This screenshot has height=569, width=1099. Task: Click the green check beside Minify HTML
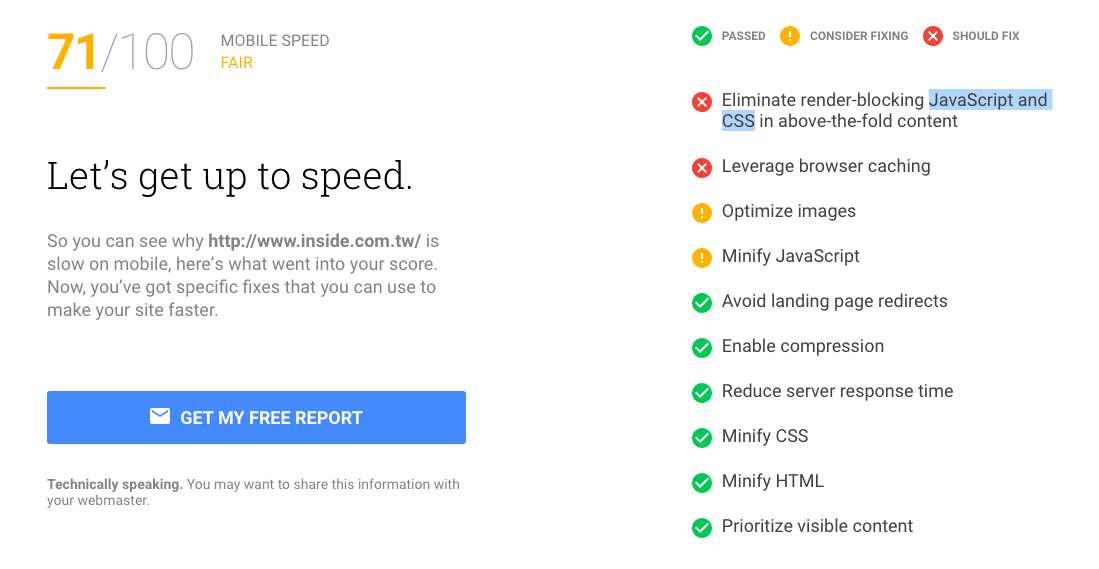702,483
